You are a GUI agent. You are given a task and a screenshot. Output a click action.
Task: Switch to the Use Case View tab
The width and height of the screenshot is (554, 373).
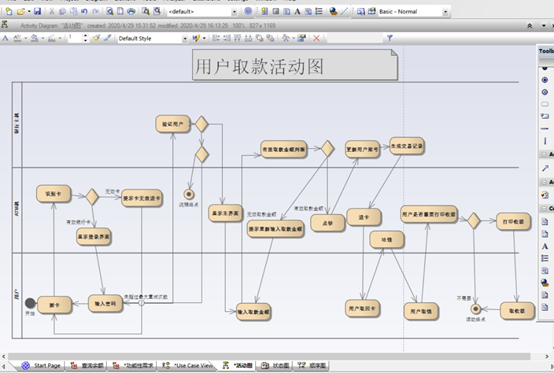tap(188, 366)
